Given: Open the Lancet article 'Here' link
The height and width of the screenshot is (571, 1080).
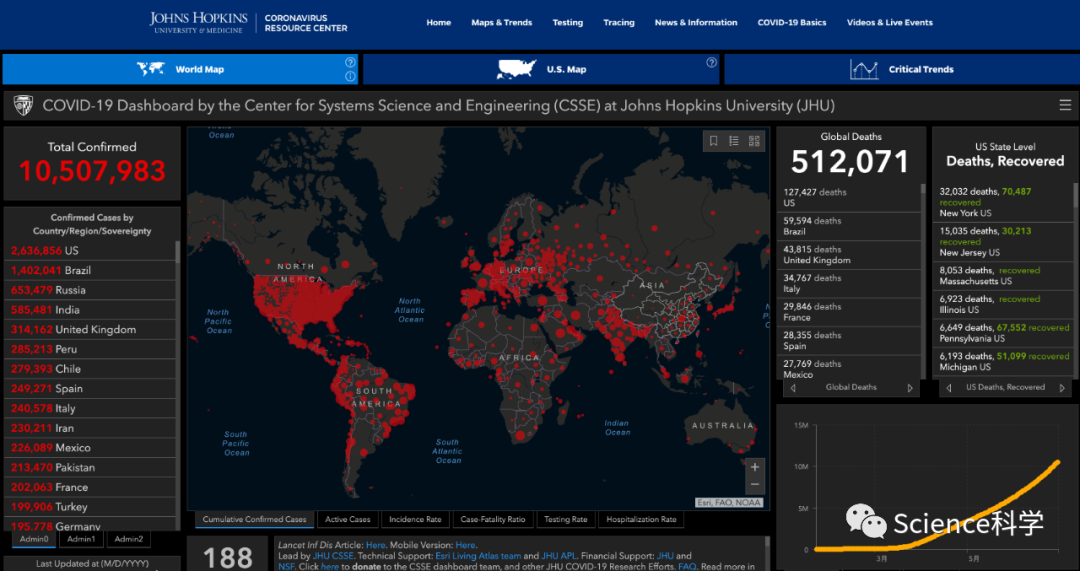Looking at the screenshot, I should 375,545.
